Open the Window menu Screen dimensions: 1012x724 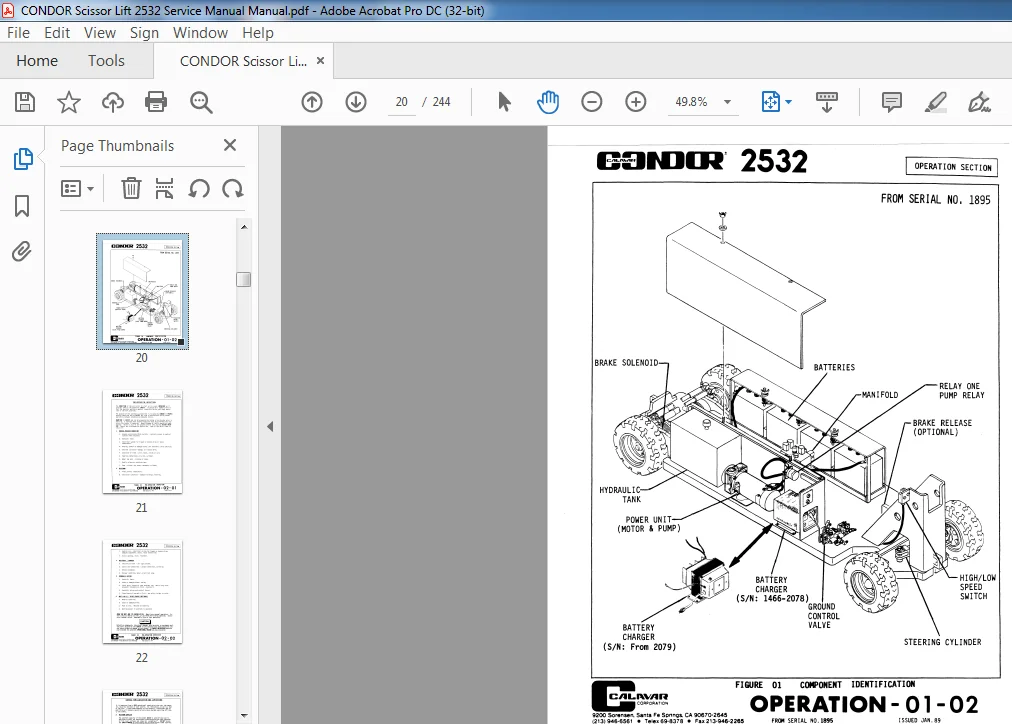[x=200, y=33]
